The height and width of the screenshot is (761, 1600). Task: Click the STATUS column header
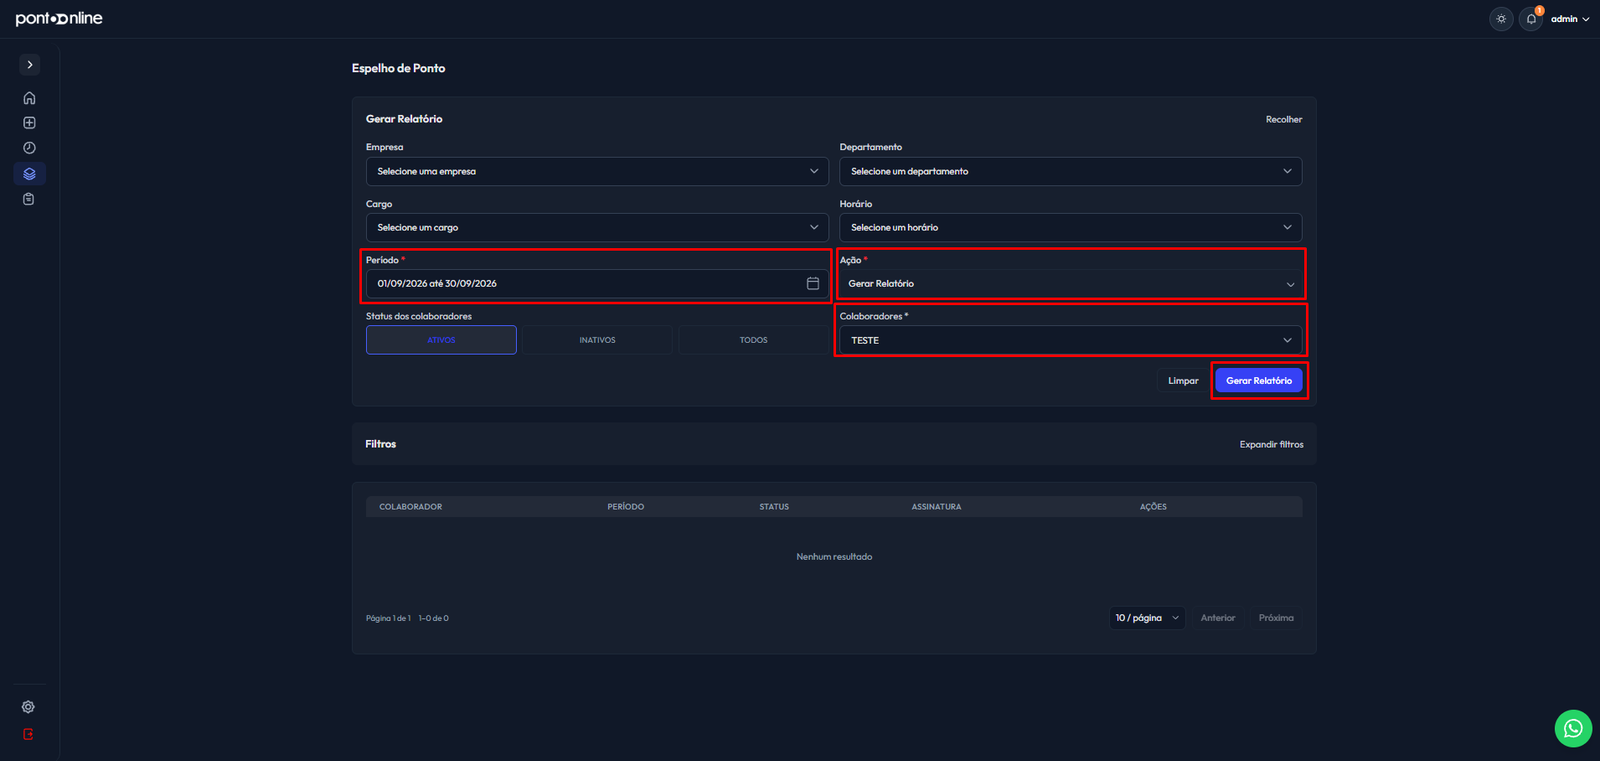tap(774, 507)
